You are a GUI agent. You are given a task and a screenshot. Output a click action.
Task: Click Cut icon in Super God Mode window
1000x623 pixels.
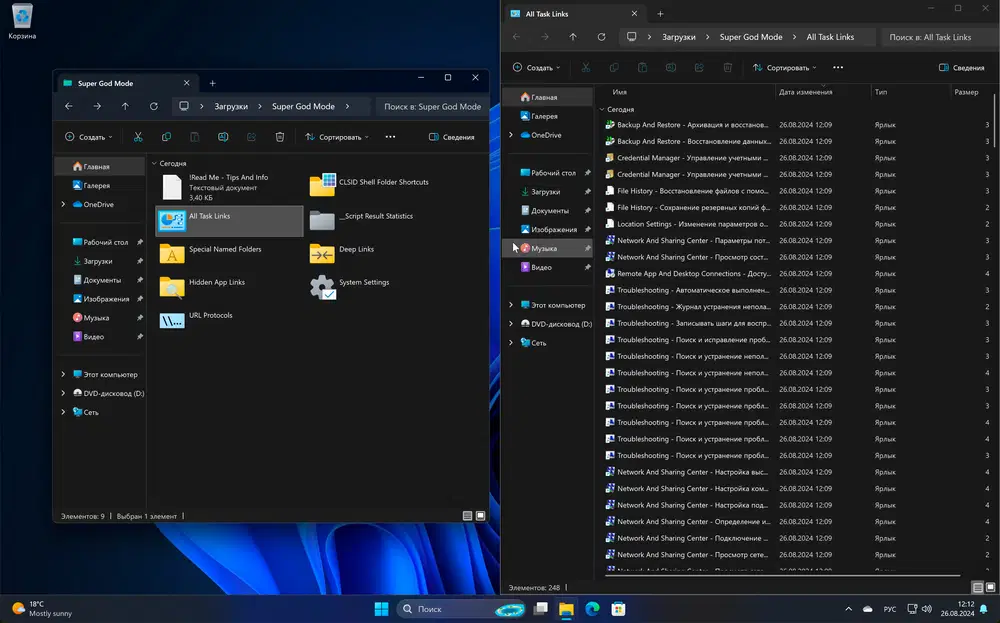(x=138, y=137)
